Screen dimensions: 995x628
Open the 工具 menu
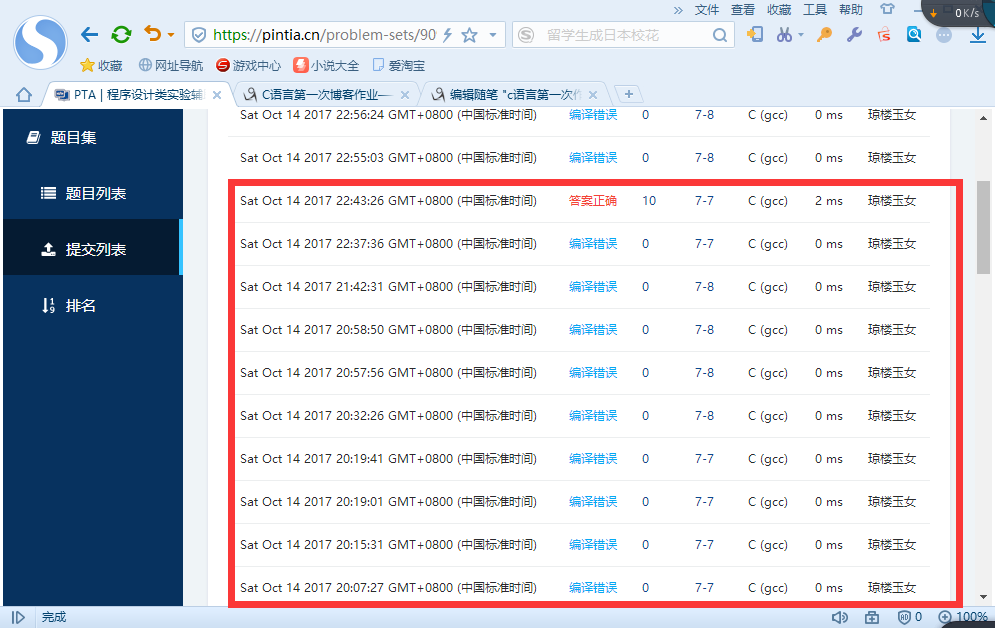pos(815,10)
